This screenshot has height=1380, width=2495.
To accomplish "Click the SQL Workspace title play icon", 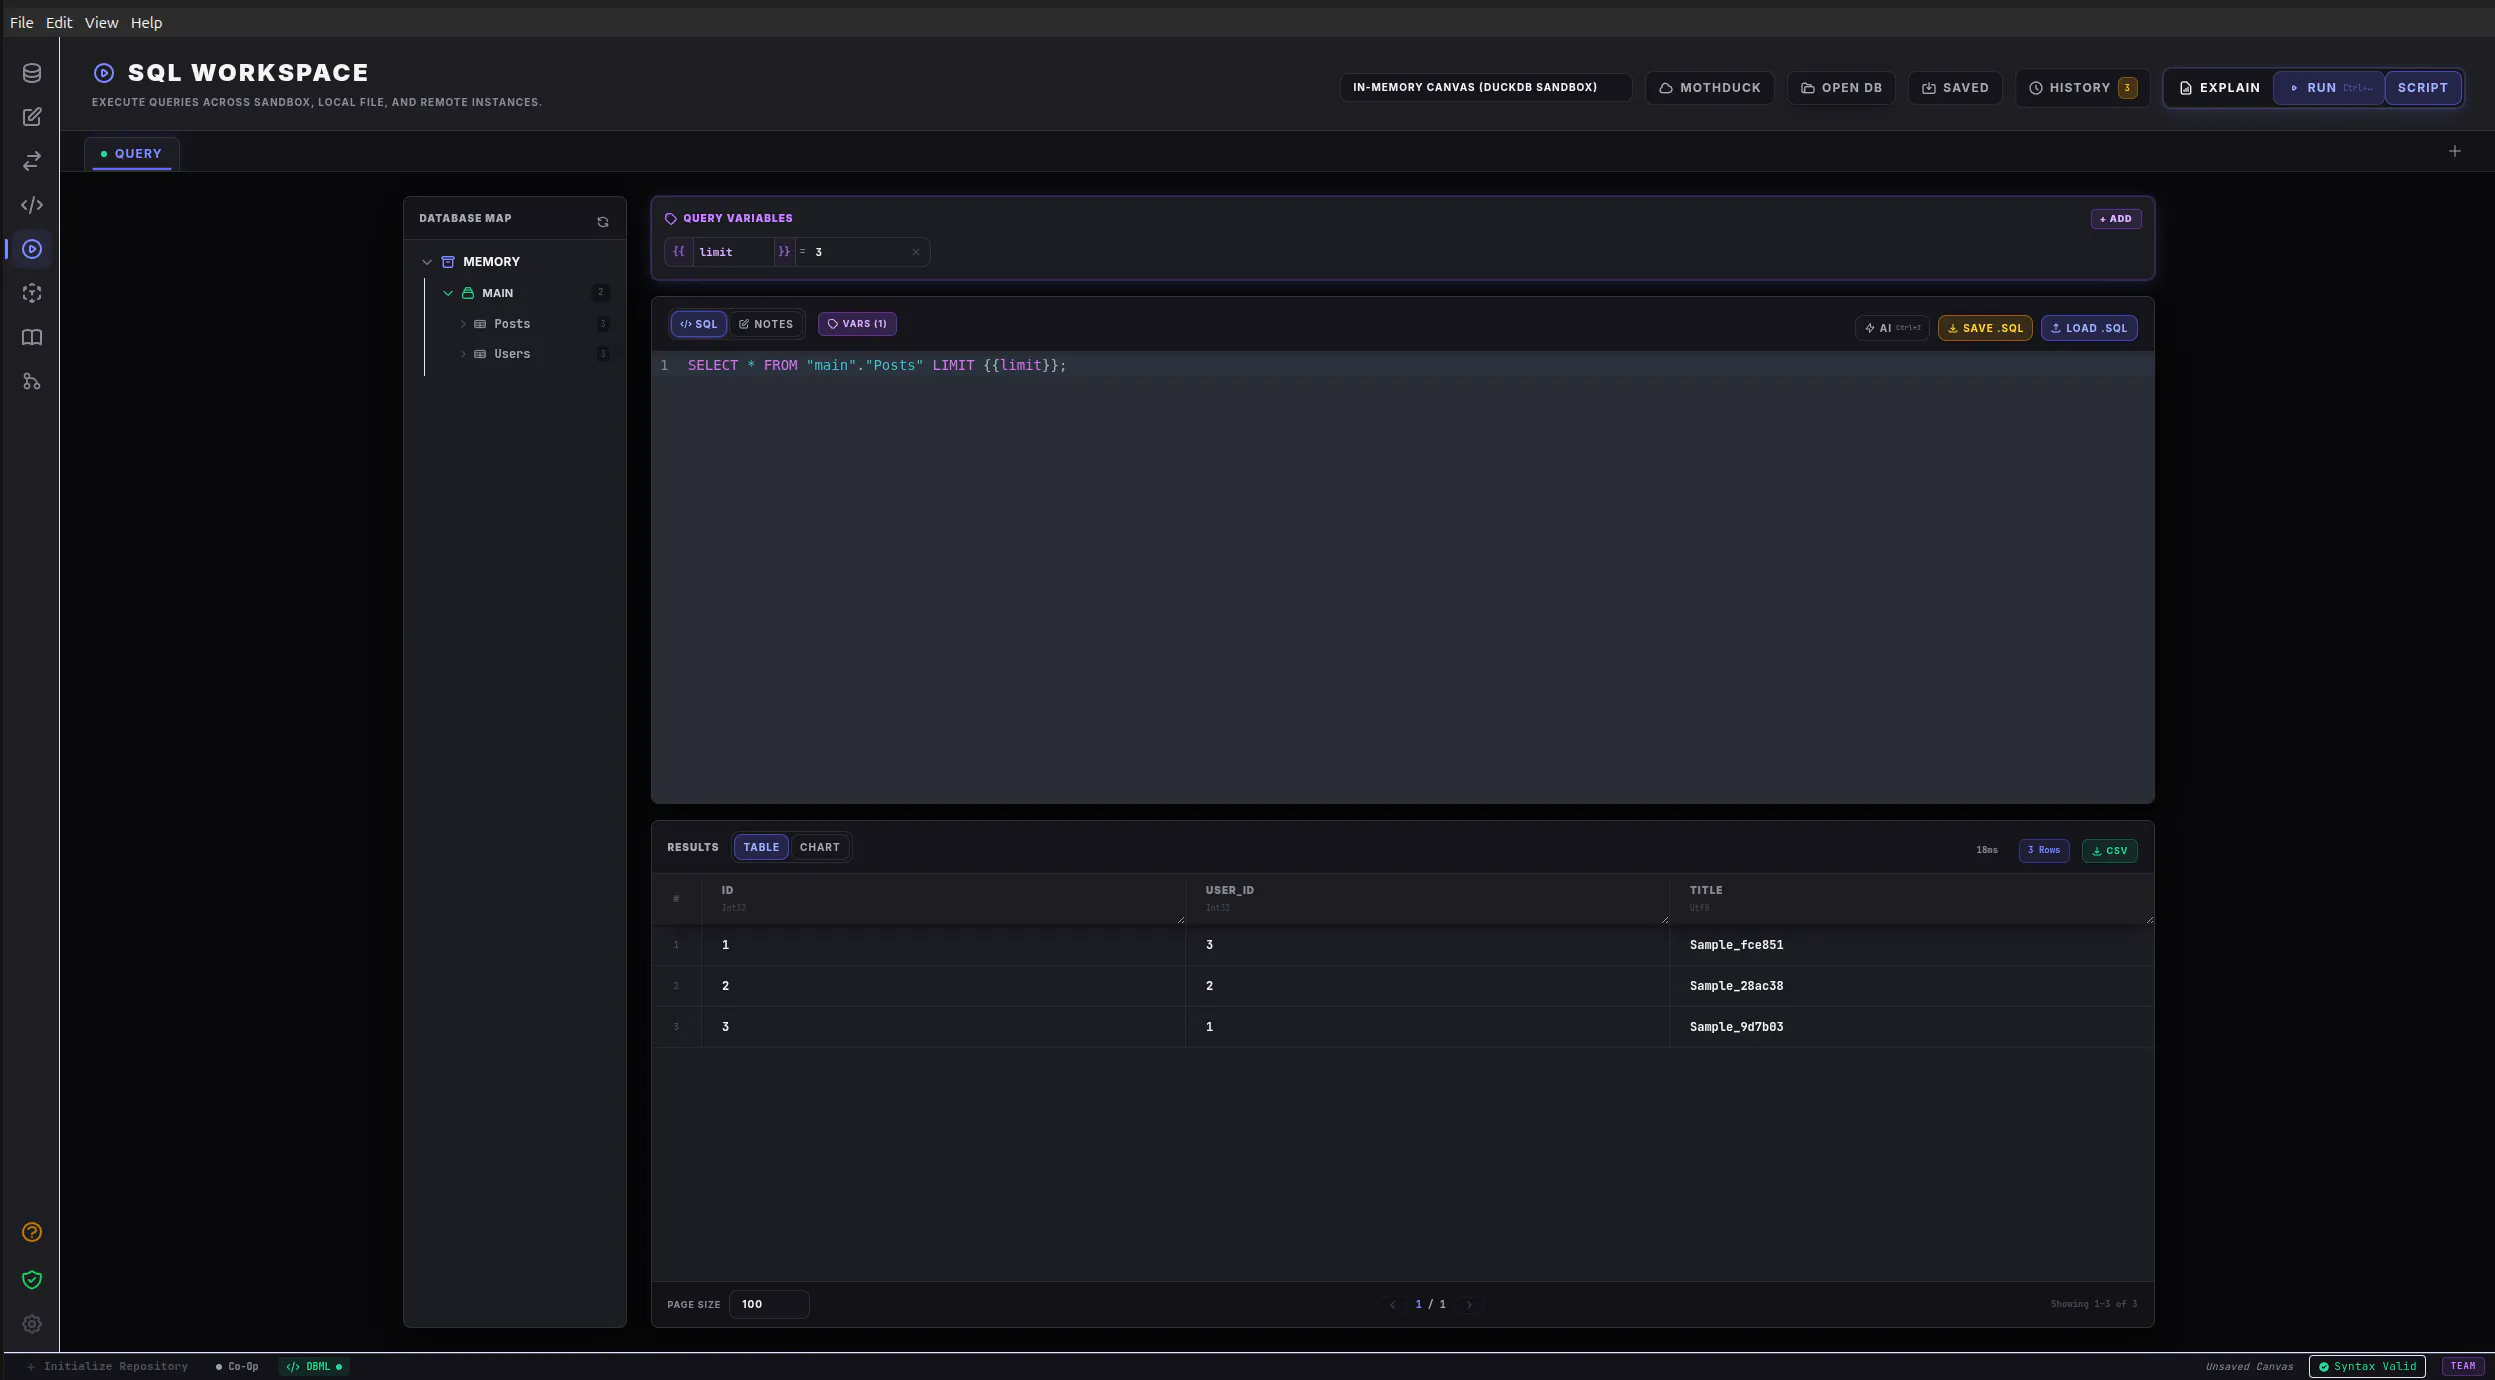I will pyautogui.click(x=104, y=73).
